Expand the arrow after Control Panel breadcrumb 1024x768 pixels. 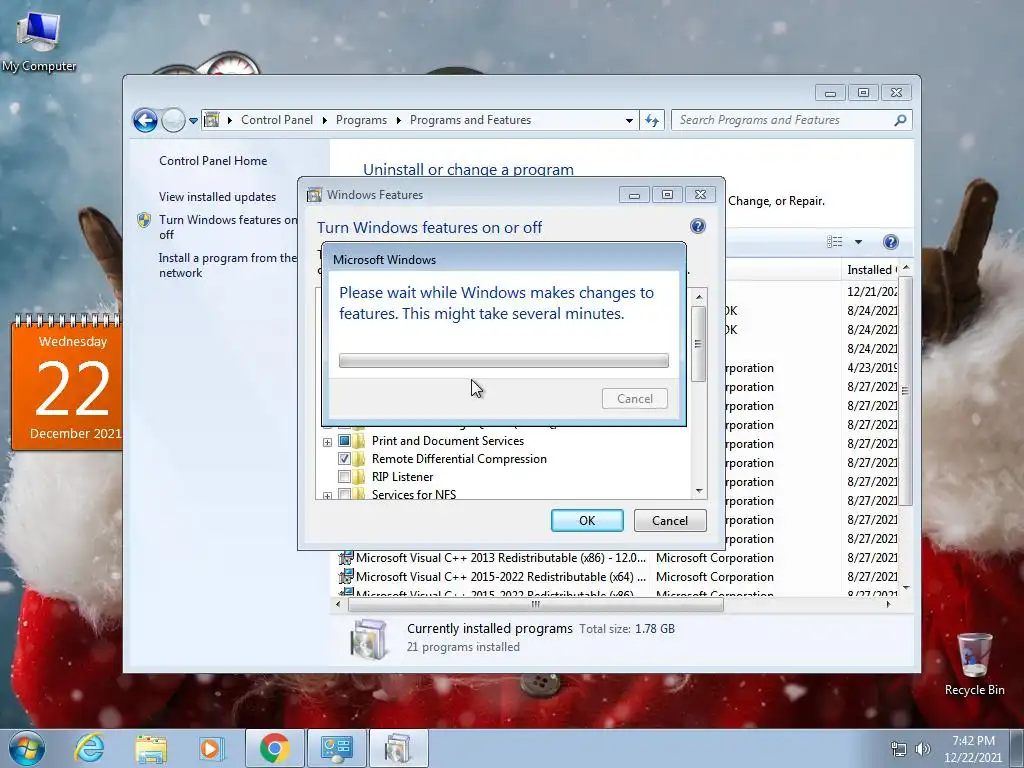tap(325, 121)
